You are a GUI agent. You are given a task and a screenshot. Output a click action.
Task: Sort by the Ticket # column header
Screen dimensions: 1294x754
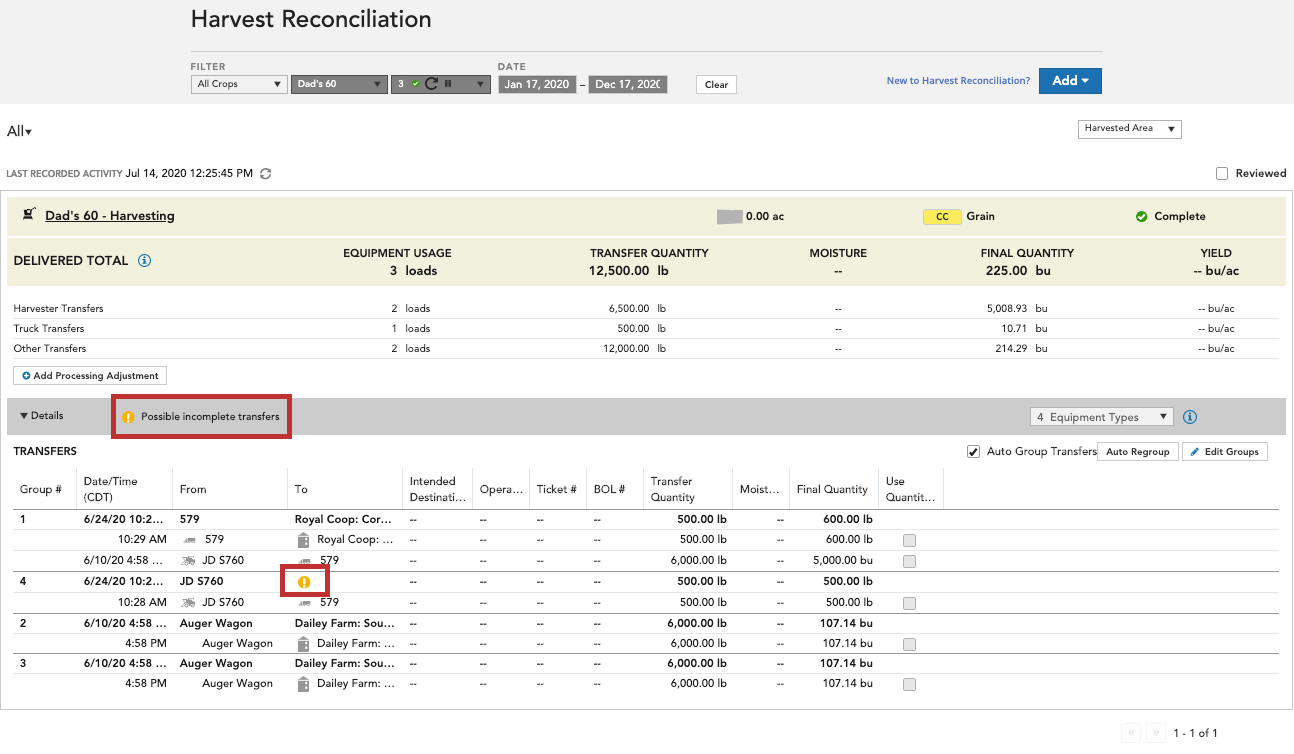[558, 489]
